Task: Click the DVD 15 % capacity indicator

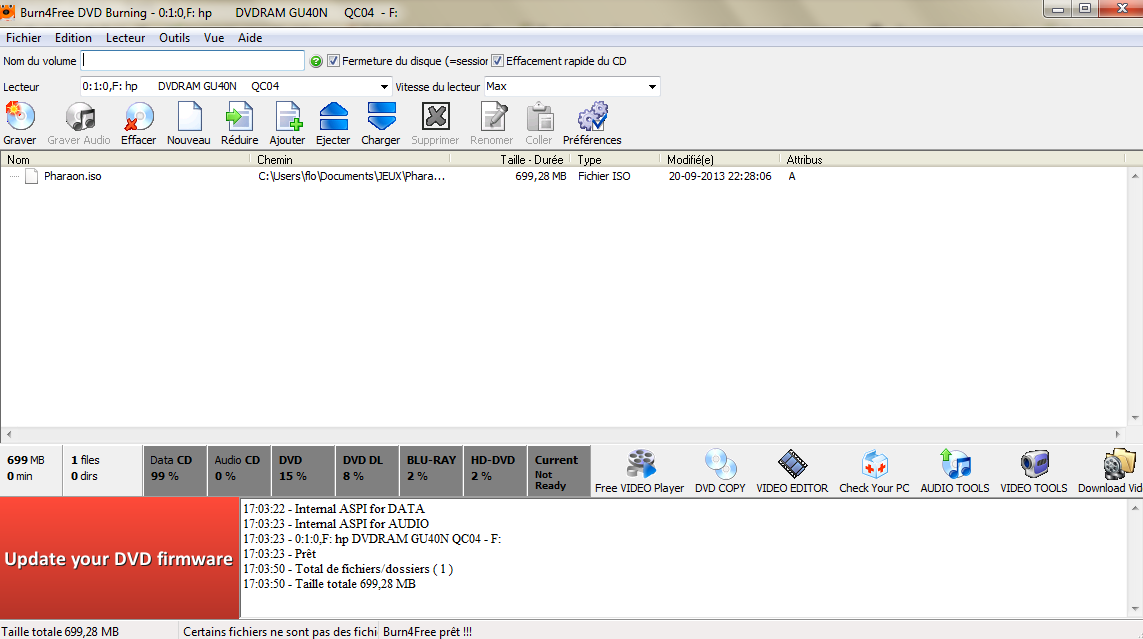Action: [x=303, y=471]
